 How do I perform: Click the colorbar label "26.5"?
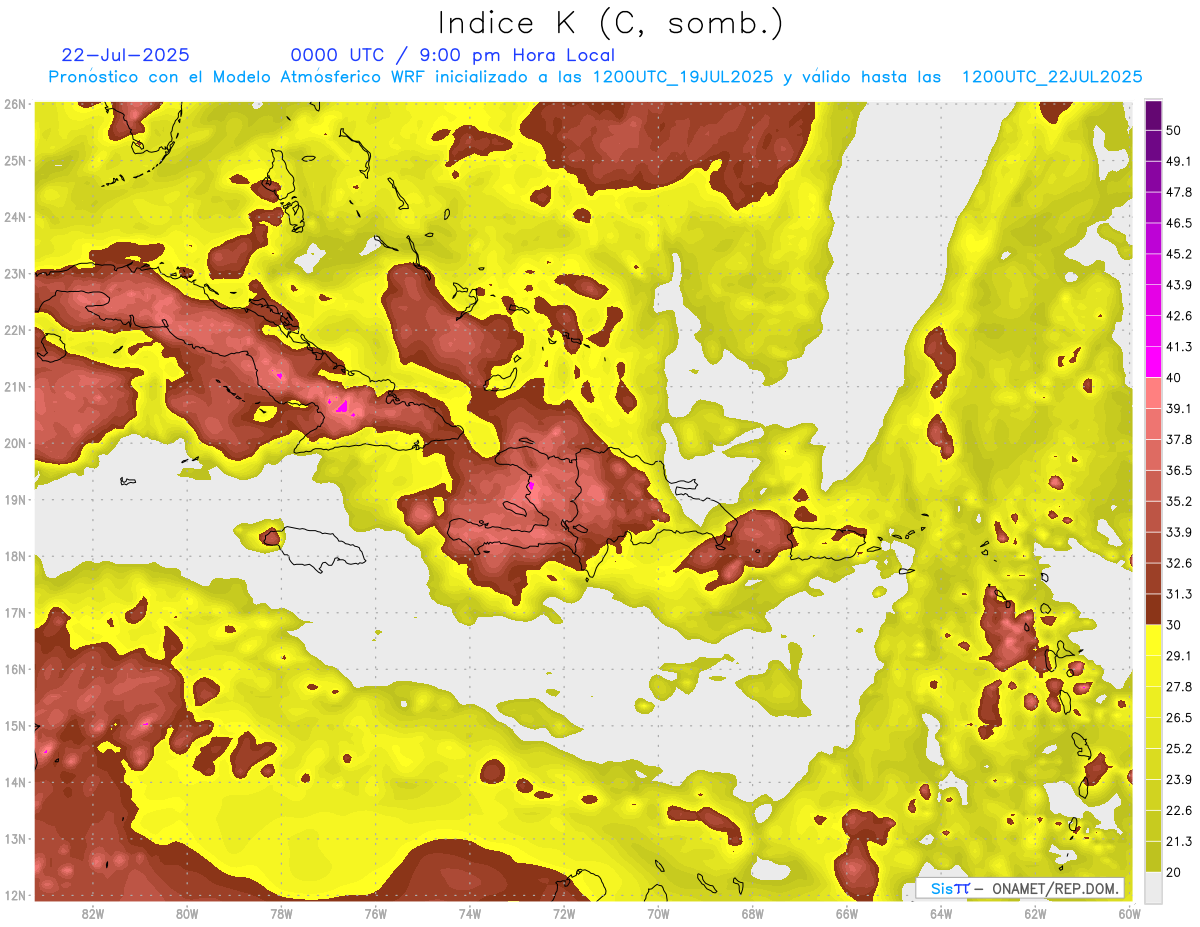click(x=1179, y=718)
